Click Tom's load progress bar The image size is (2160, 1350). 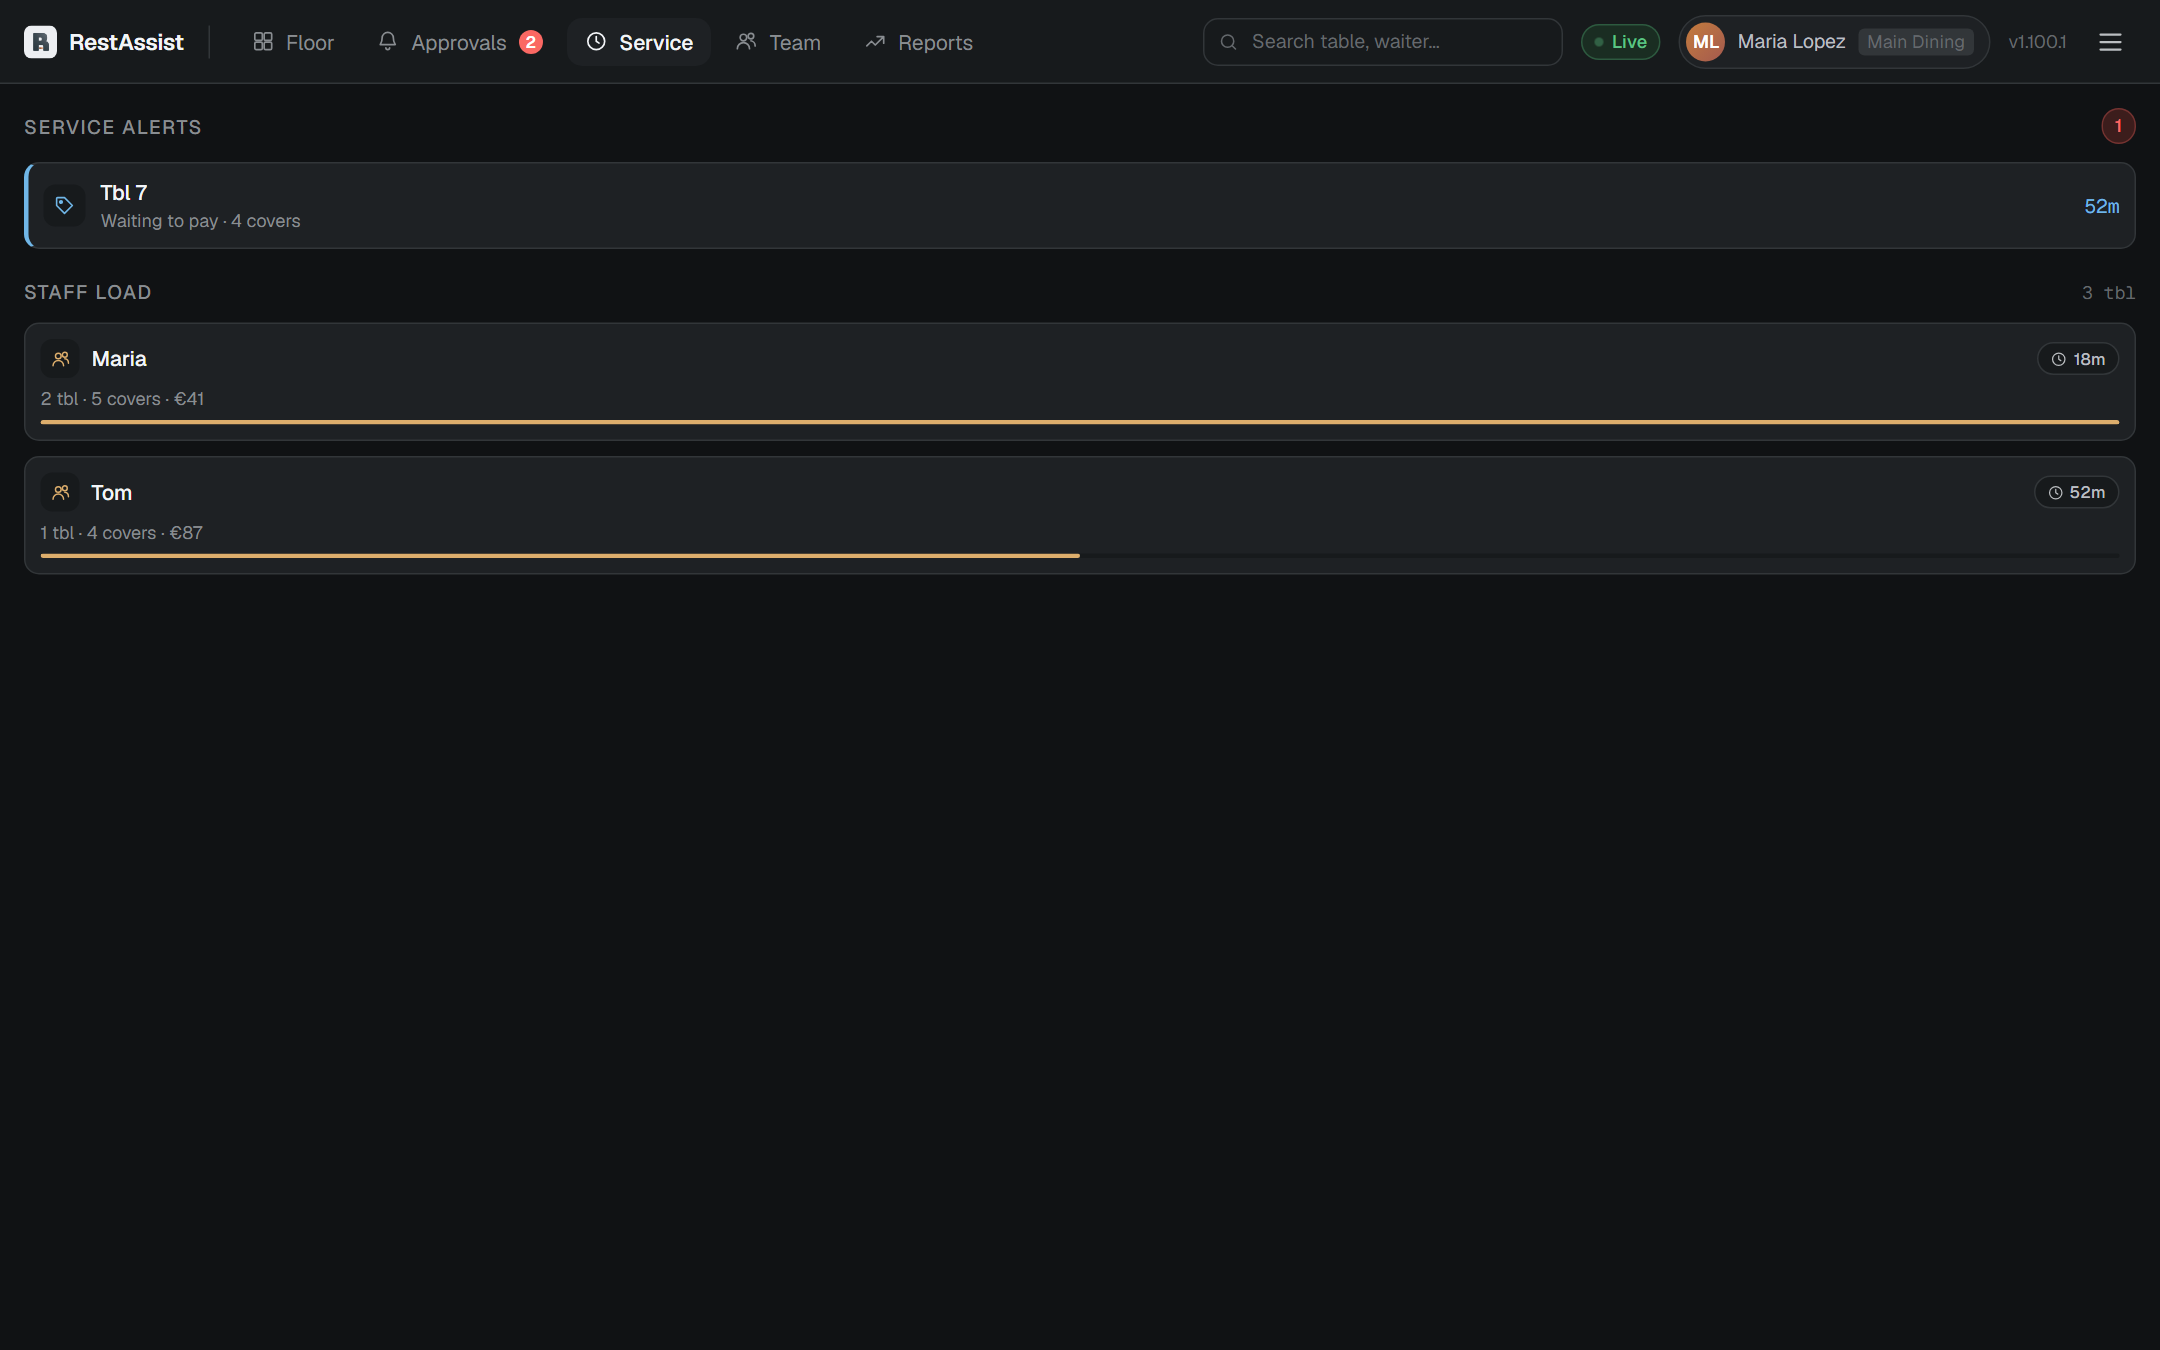1080,555
